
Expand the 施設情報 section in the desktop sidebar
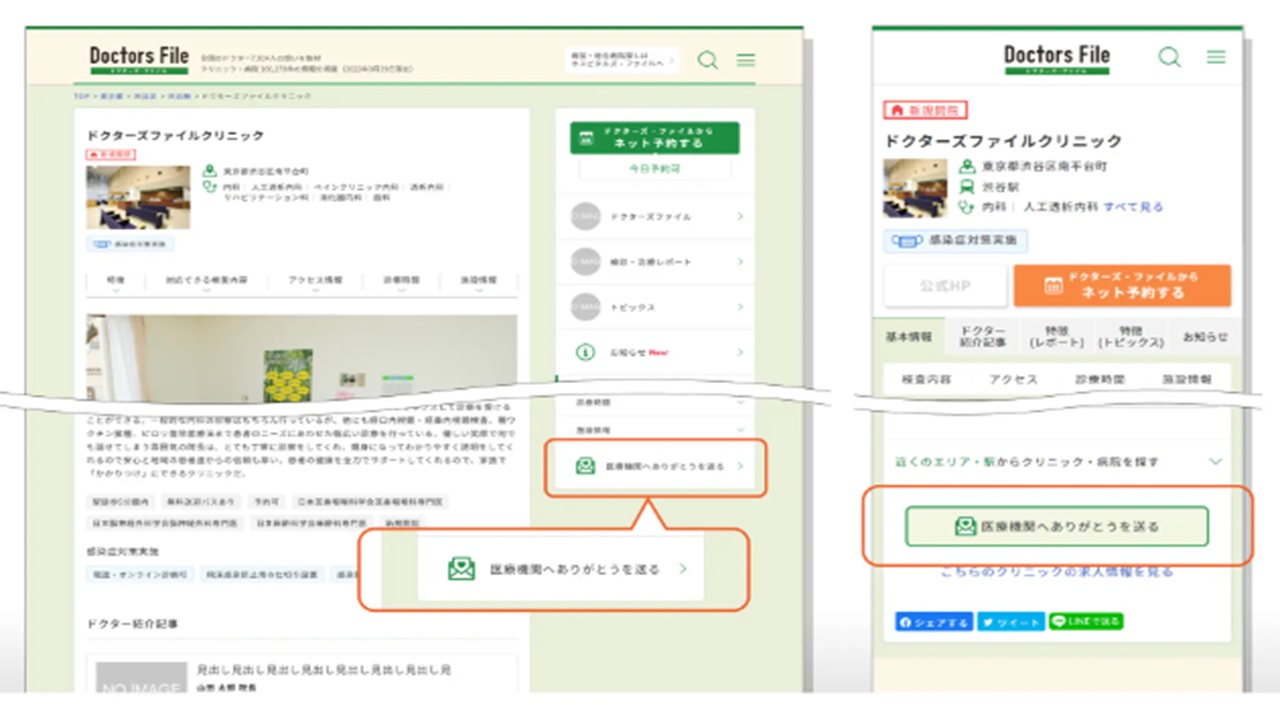coord(655,429)
